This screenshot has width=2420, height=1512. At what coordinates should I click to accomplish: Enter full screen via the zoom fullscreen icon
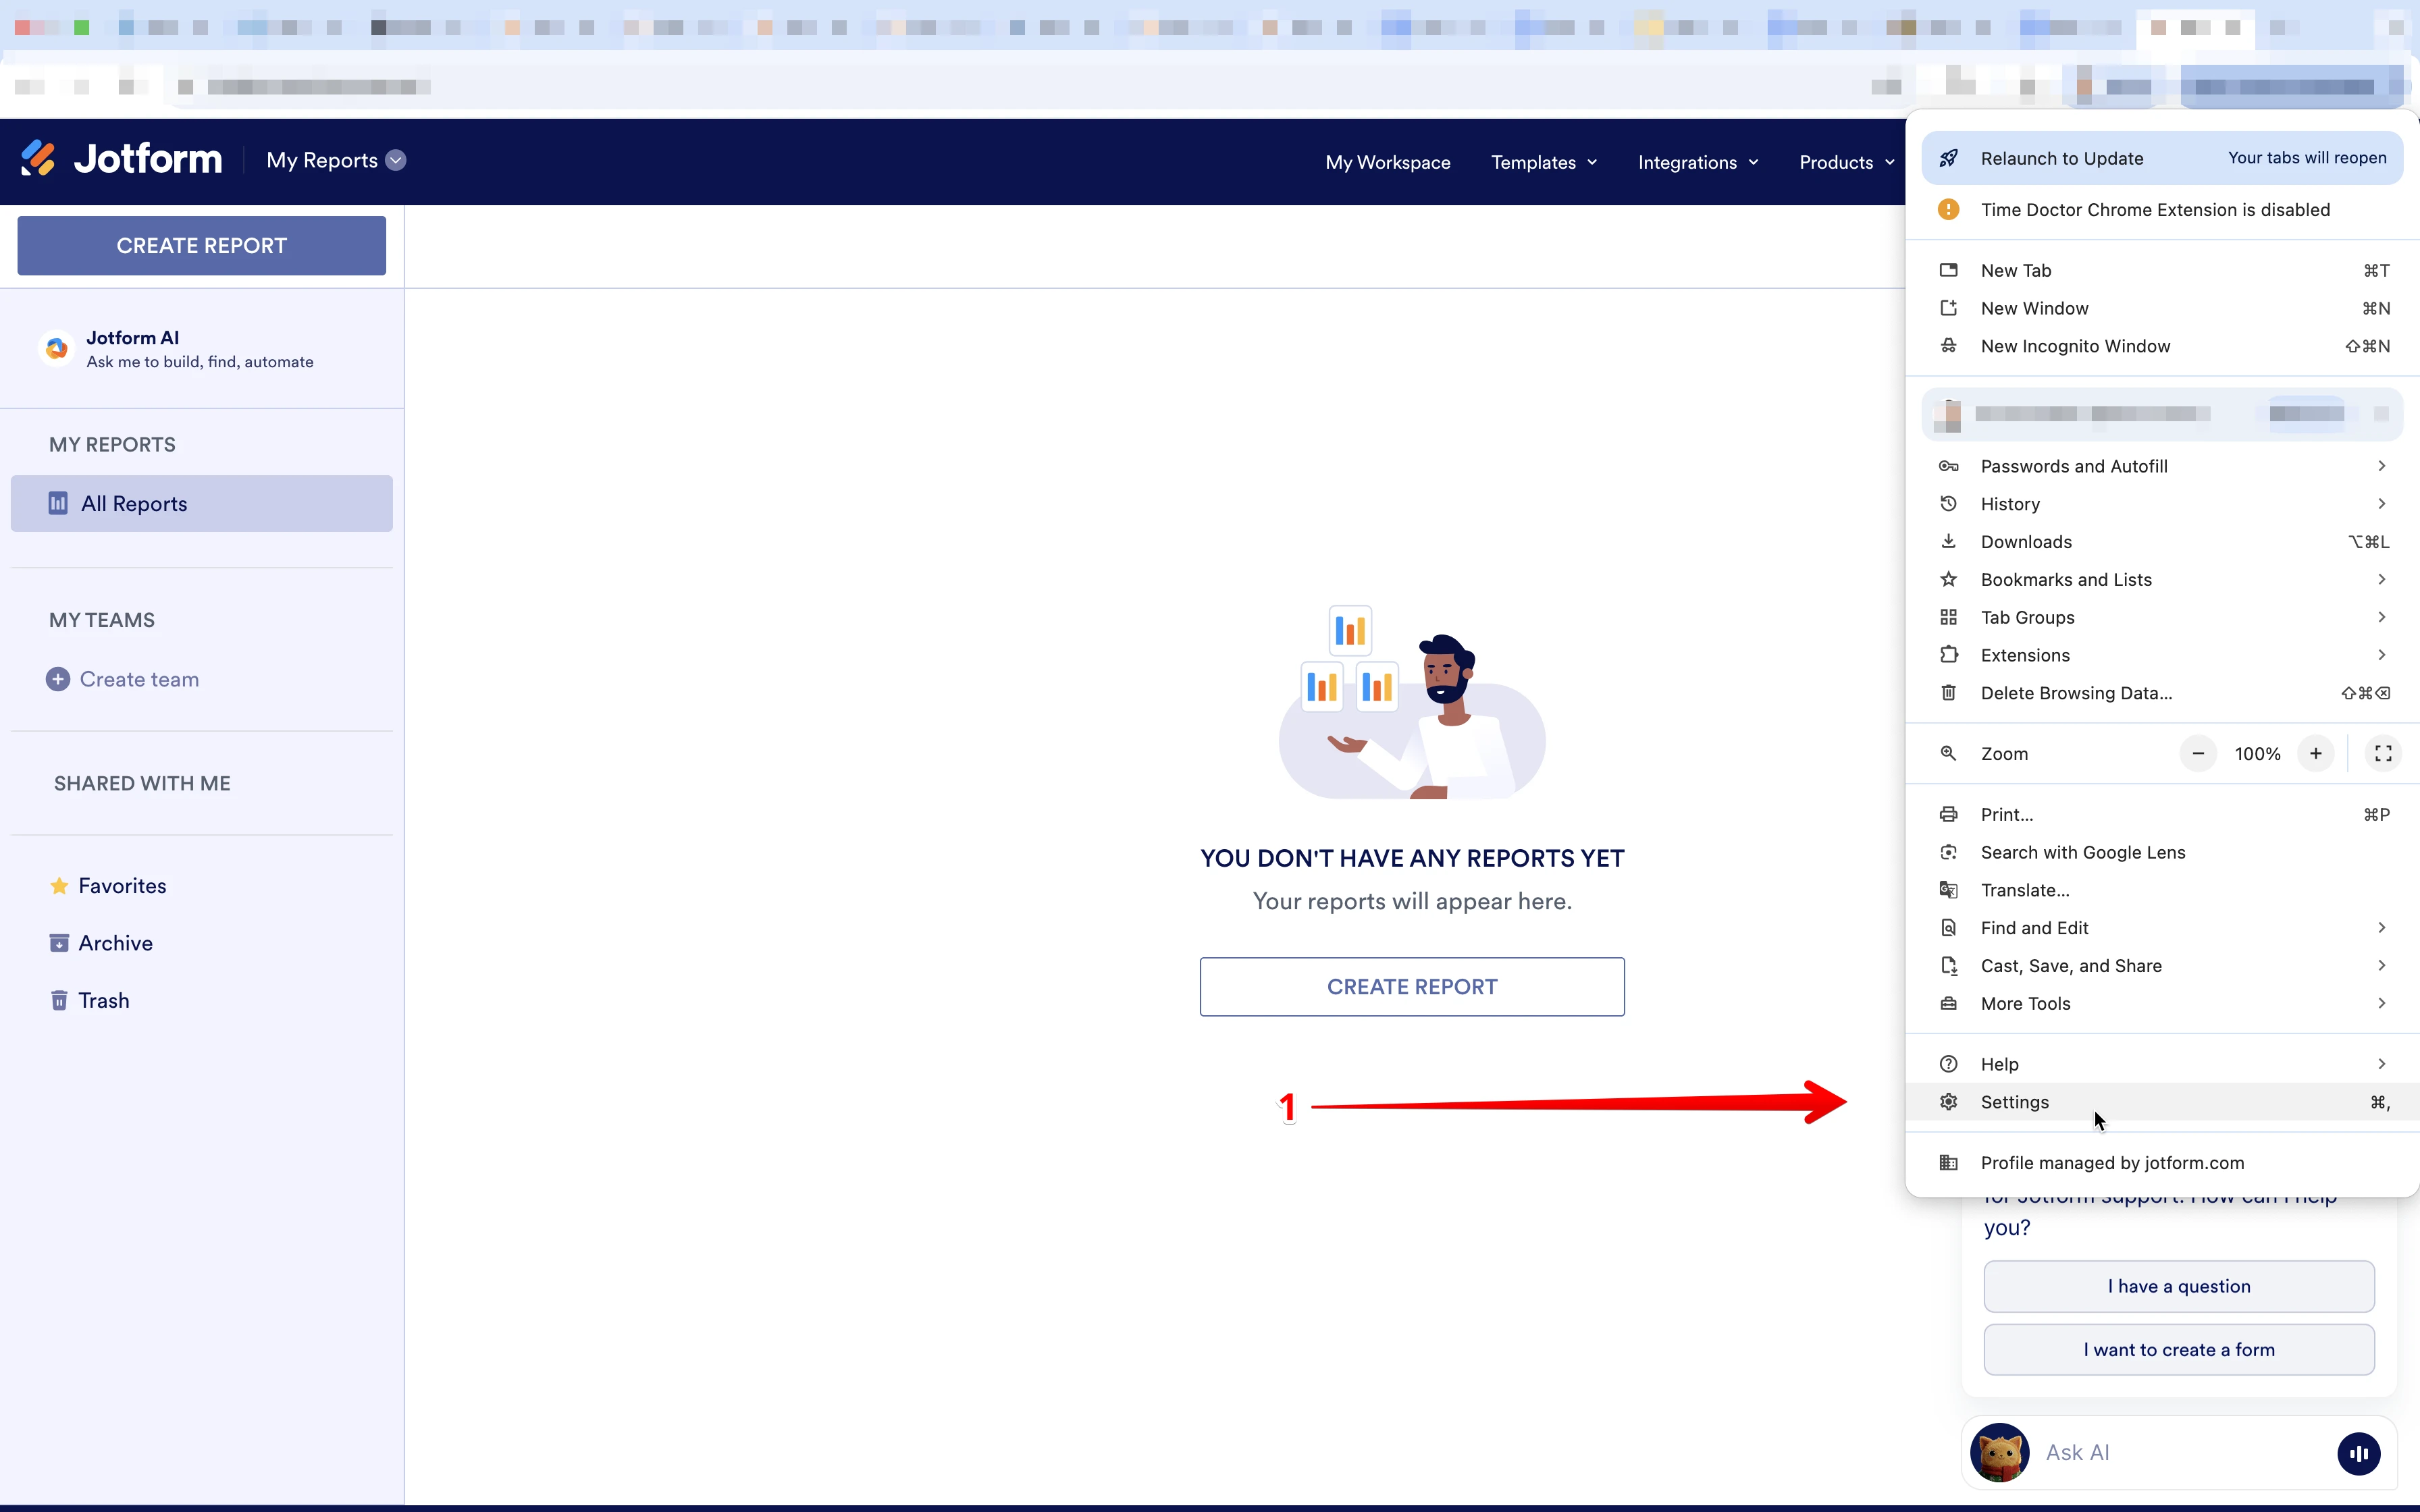pos(2382,753)
